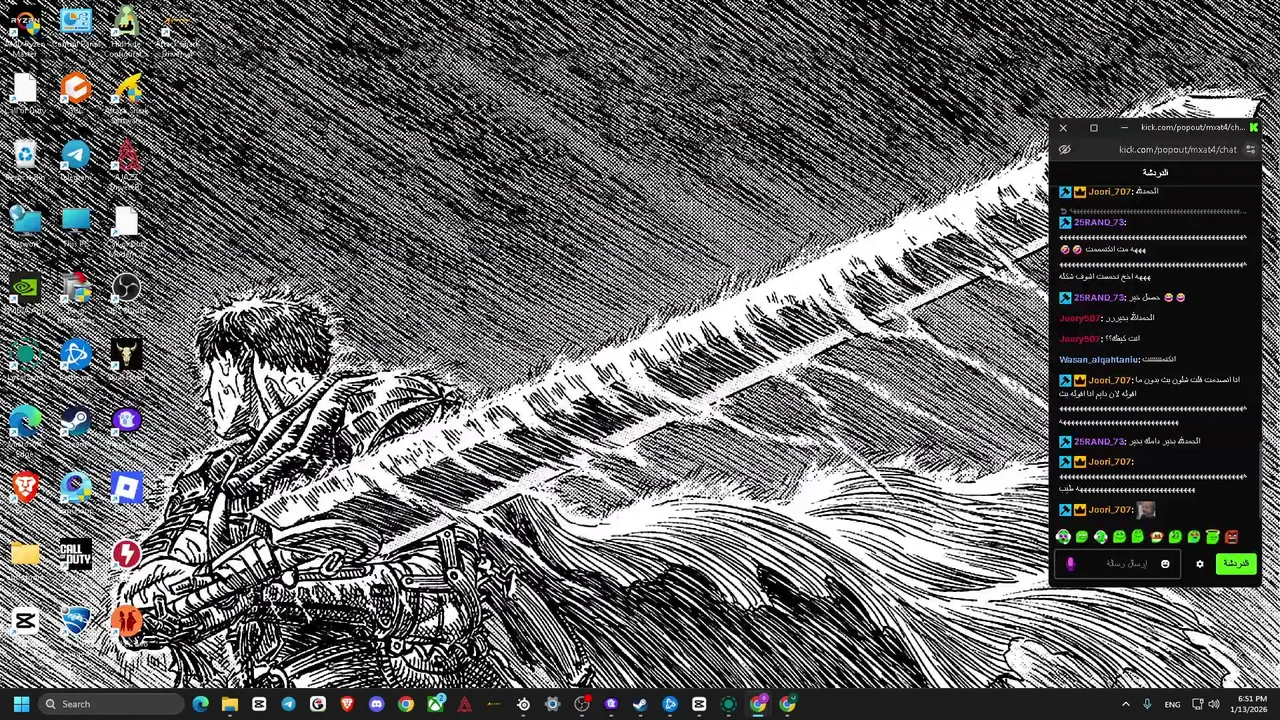This screenshot has width=1280, height=720.
Task: Open File Explorer from the taskbar
Action: pyautogui.click(x=229, y=704)
